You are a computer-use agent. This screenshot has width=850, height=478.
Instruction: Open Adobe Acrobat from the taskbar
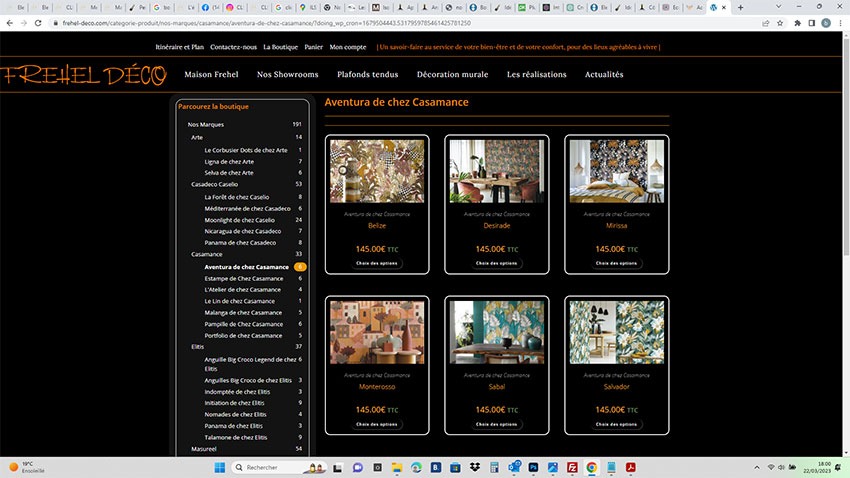630,467
